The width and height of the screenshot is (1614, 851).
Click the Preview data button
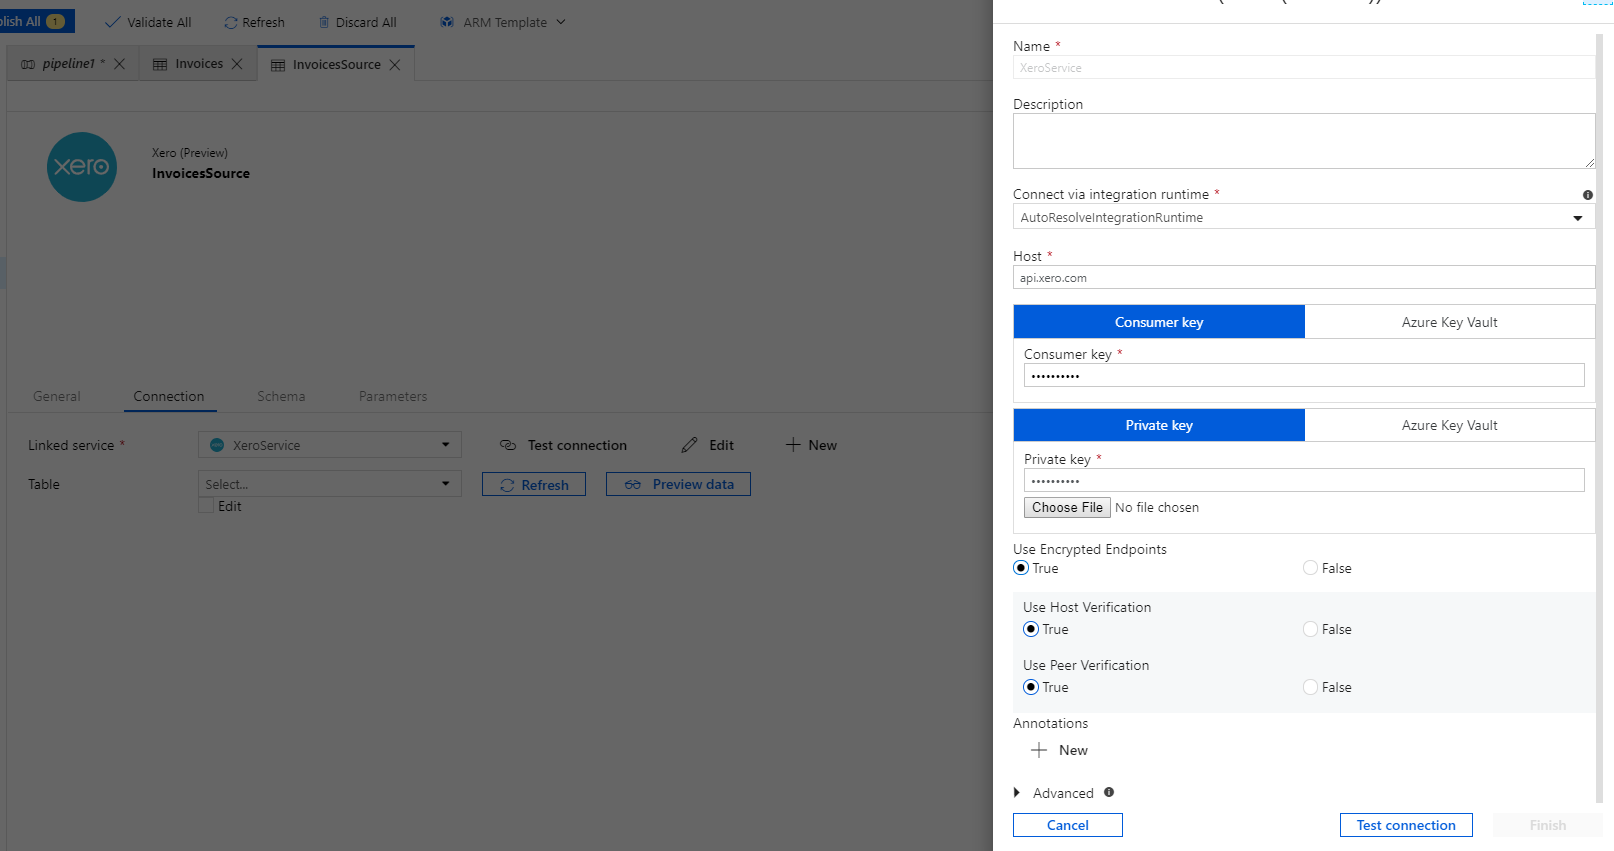click(678, 484)
